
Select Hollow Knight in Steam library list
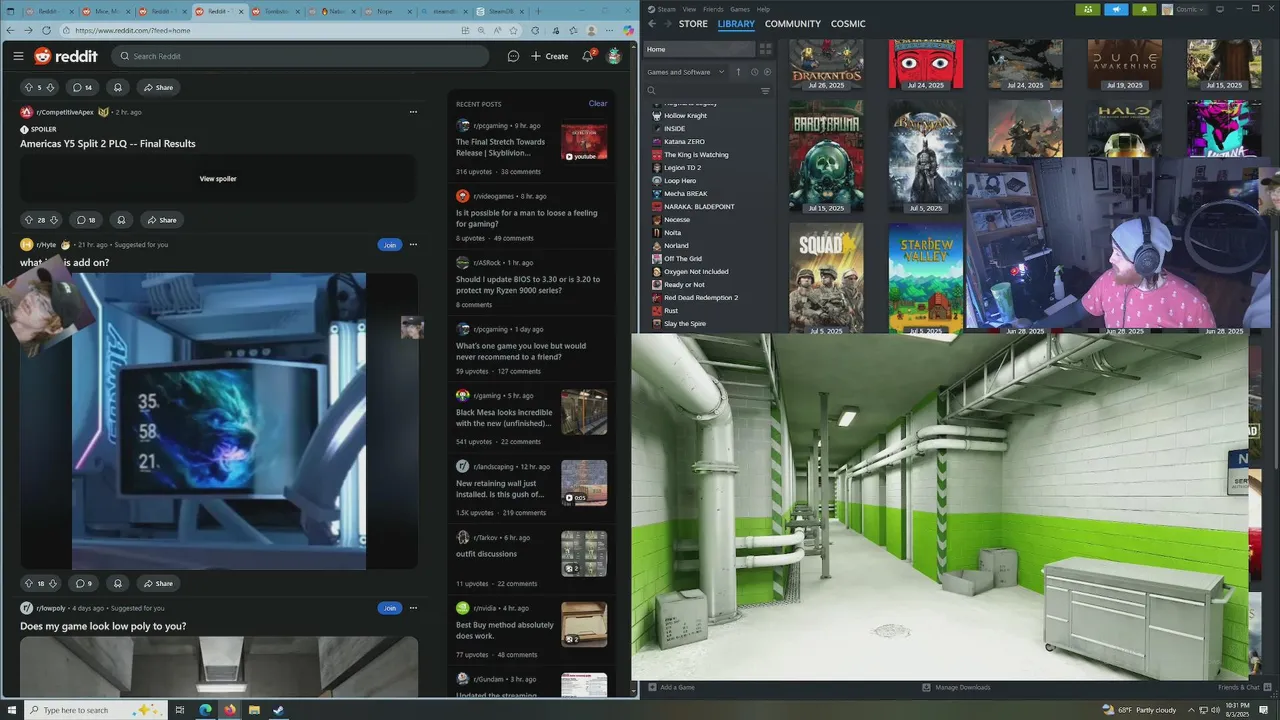click(685, 115)
